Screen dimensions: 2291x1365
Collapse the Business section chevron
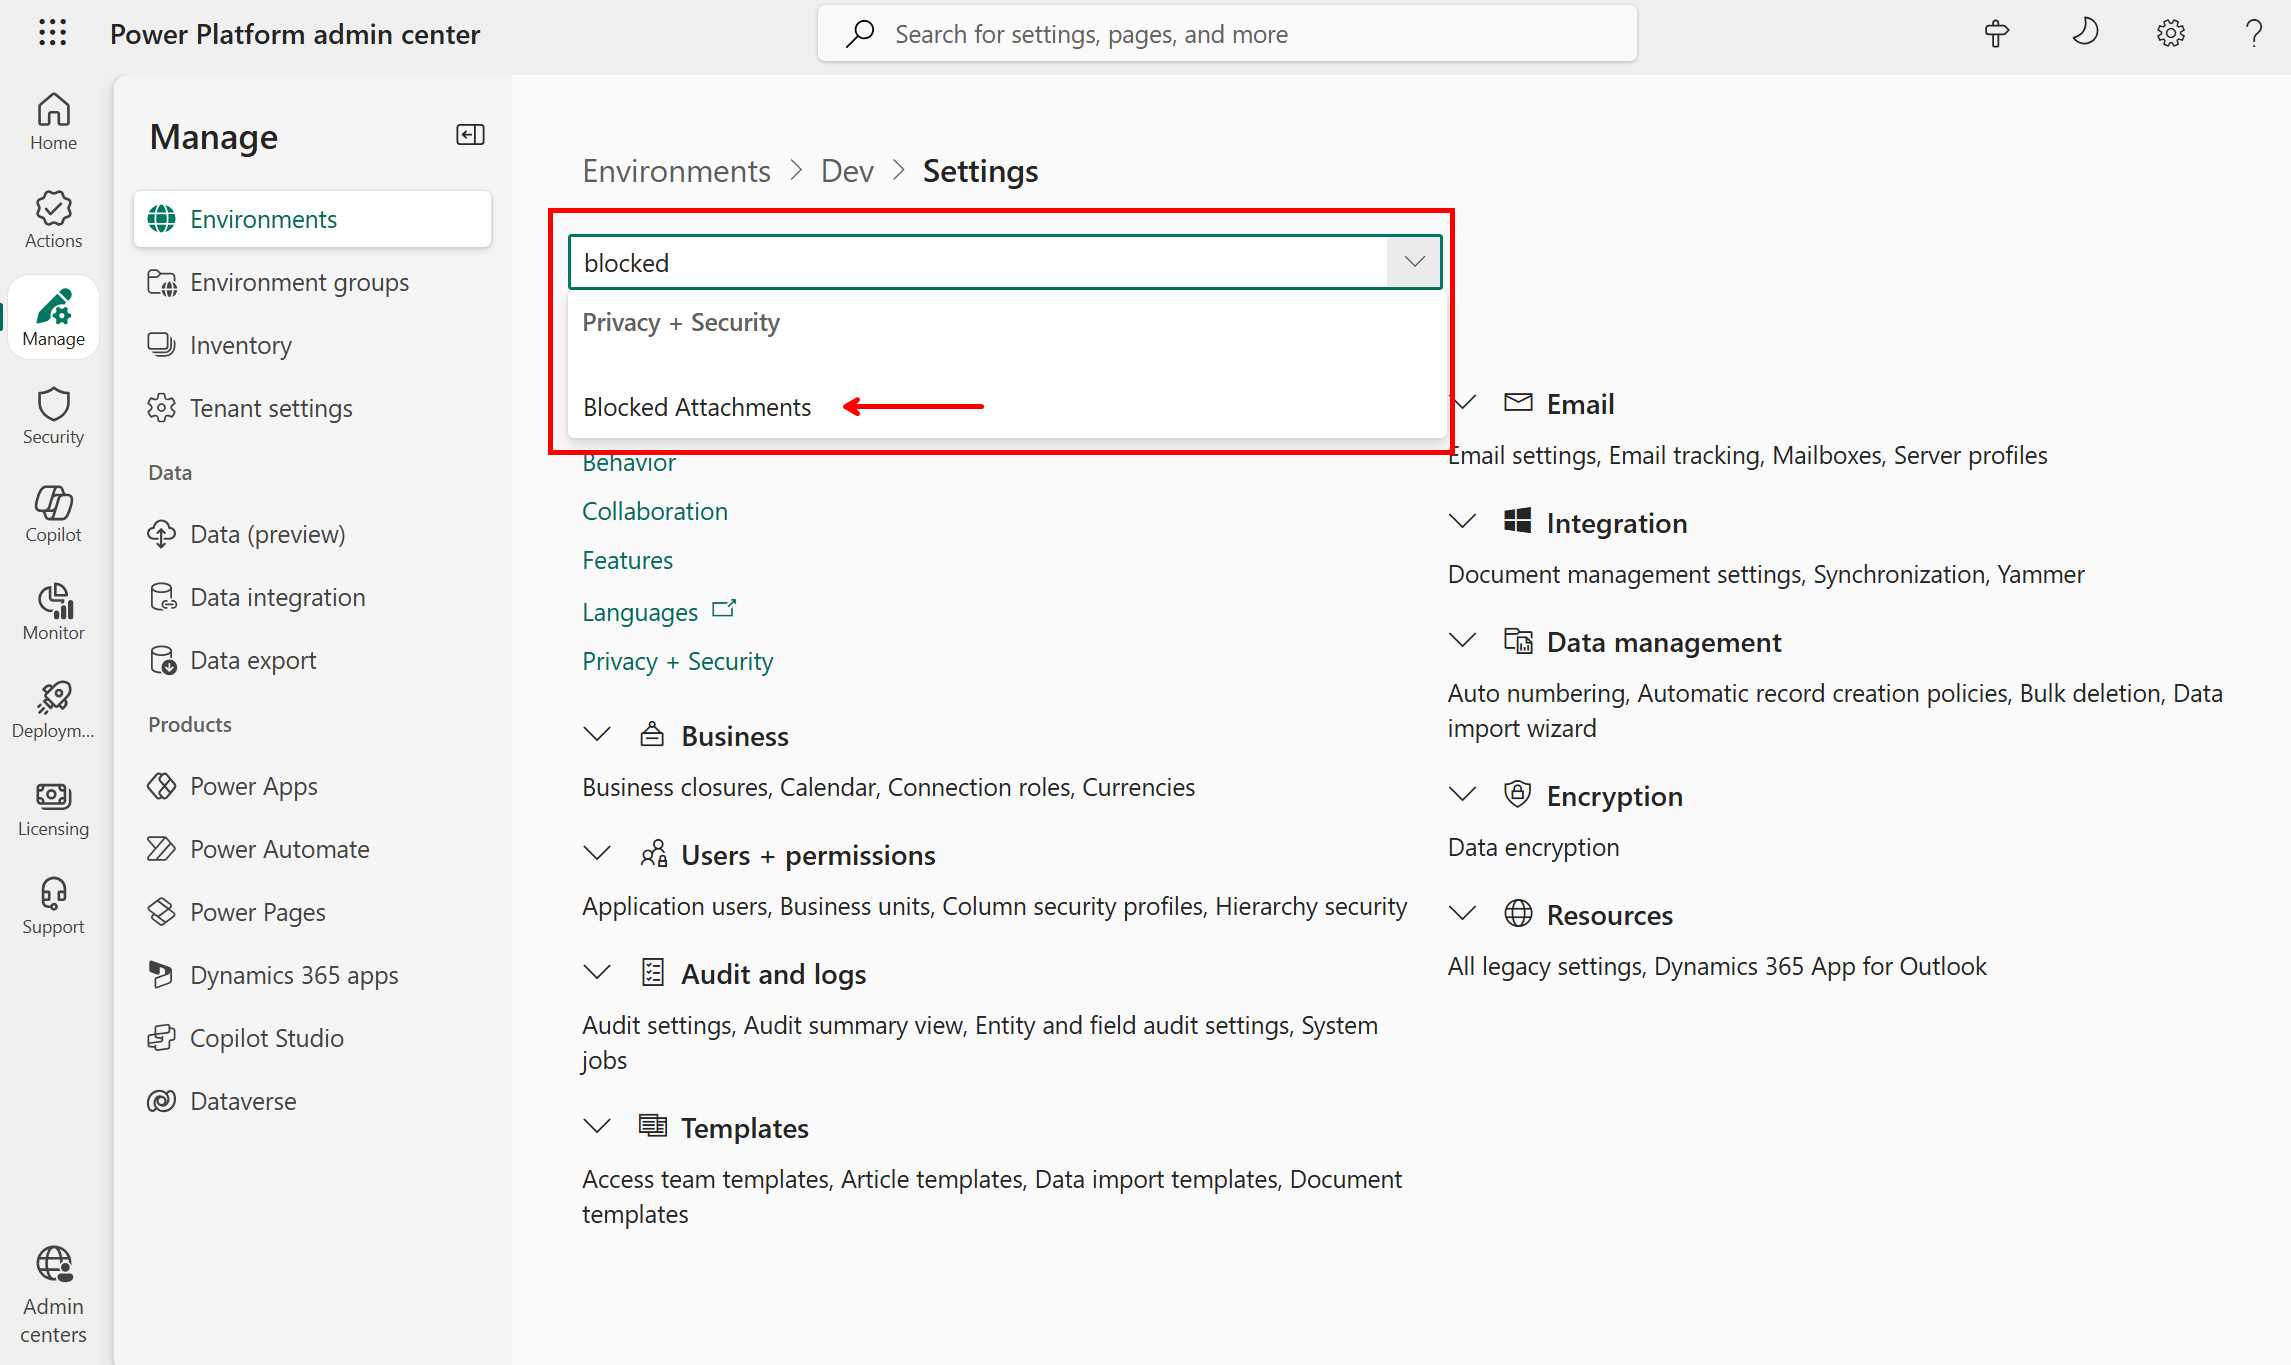click(597, 735)
